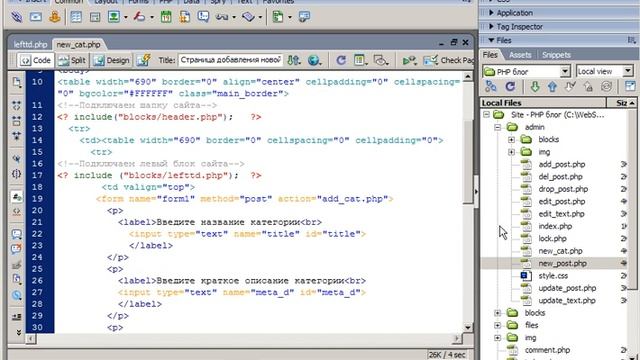This screenshot has height=360, width=640.
Task: Switch to the lefttd.php document tab
Action: pyautogui.click(x=30, y=44)
